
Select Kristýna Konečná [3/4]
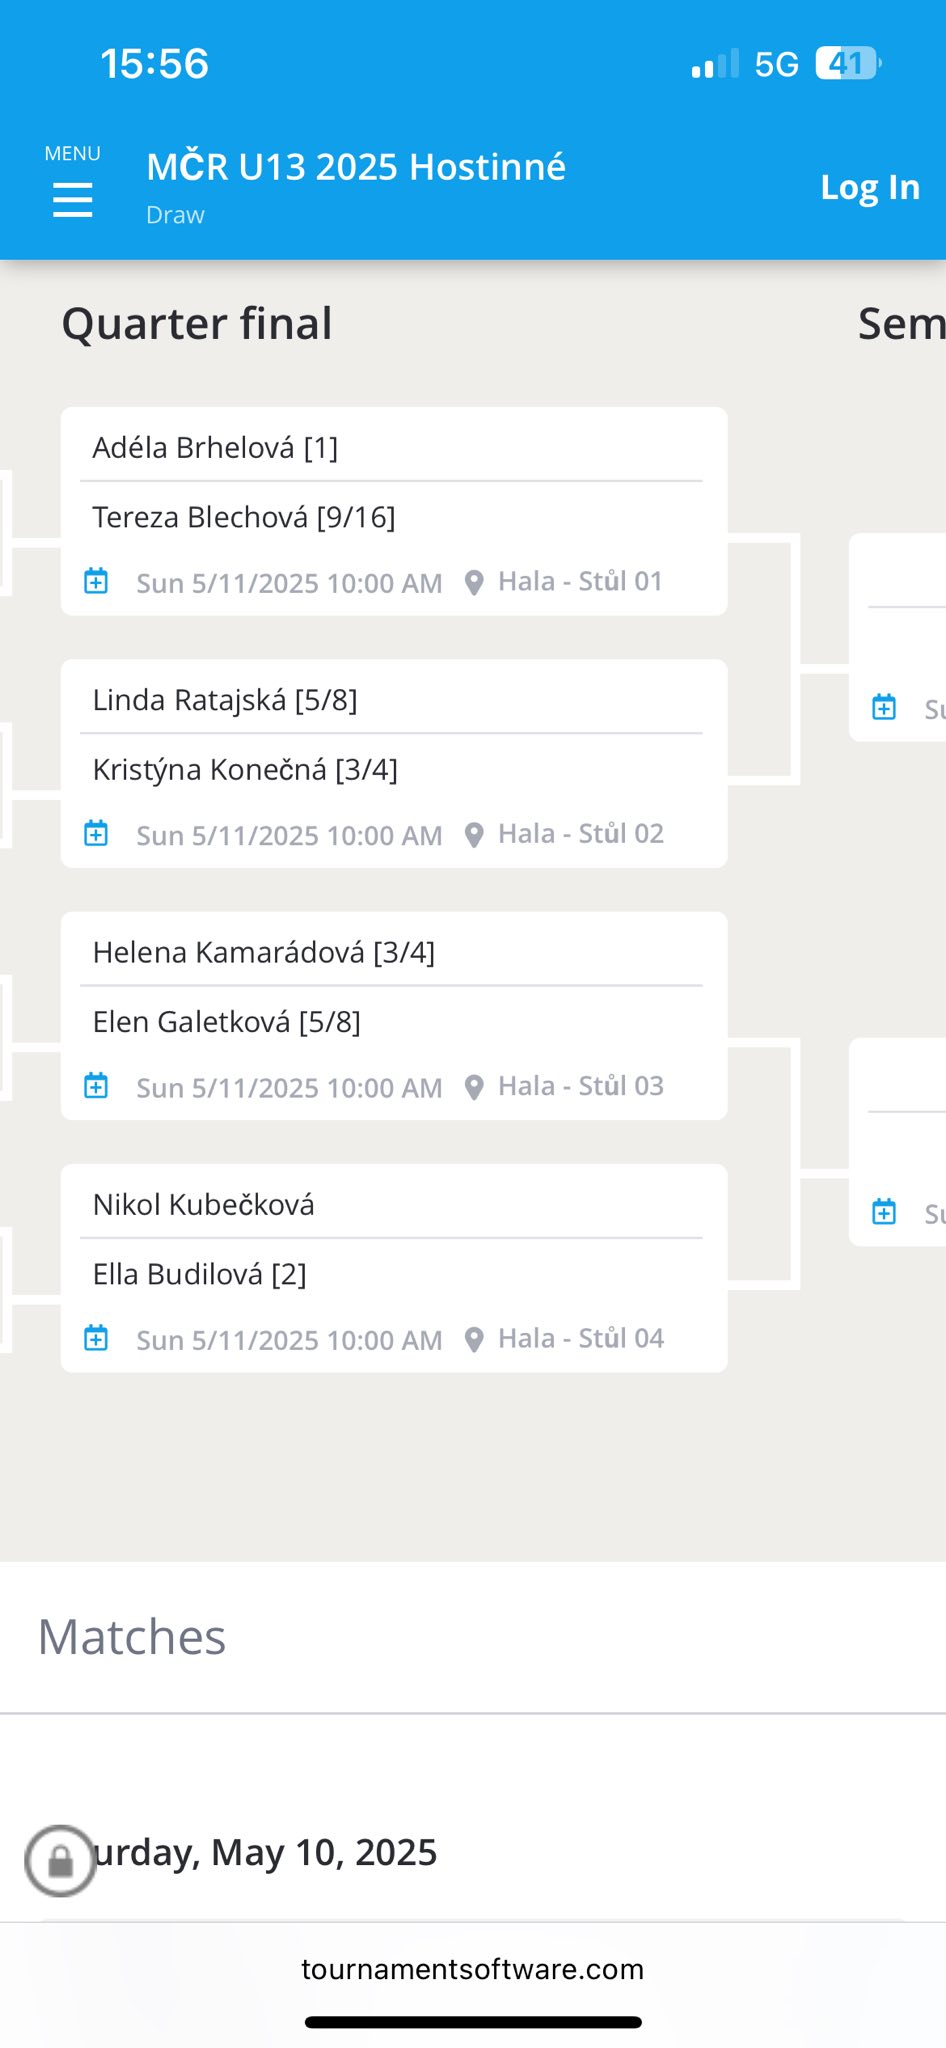245,770
